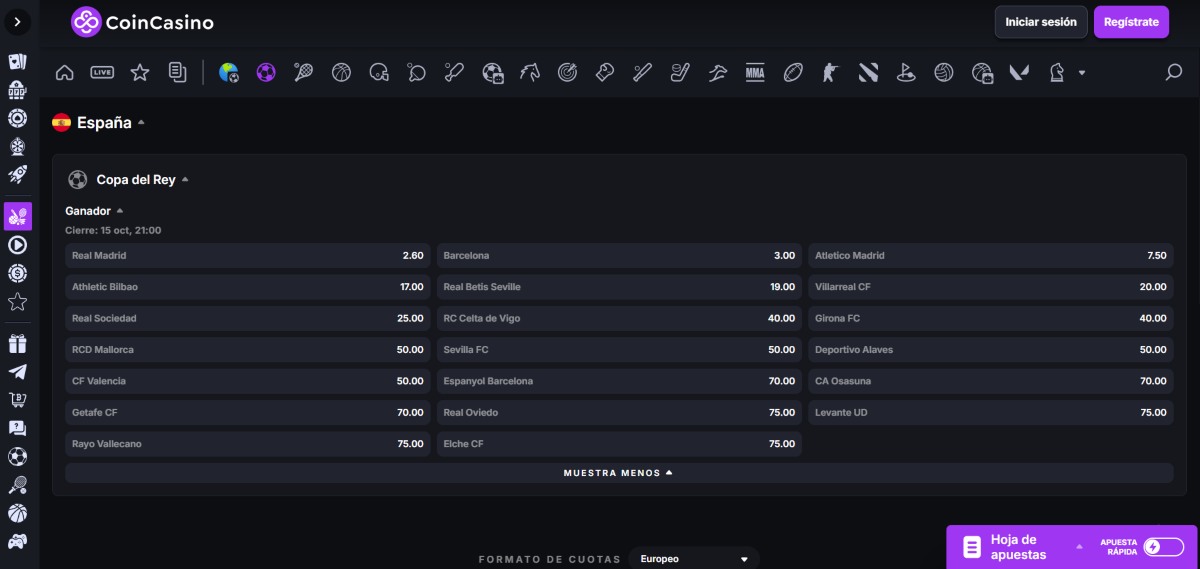Toggle the Apuesta Rápida switch

tap(1164, 546)
